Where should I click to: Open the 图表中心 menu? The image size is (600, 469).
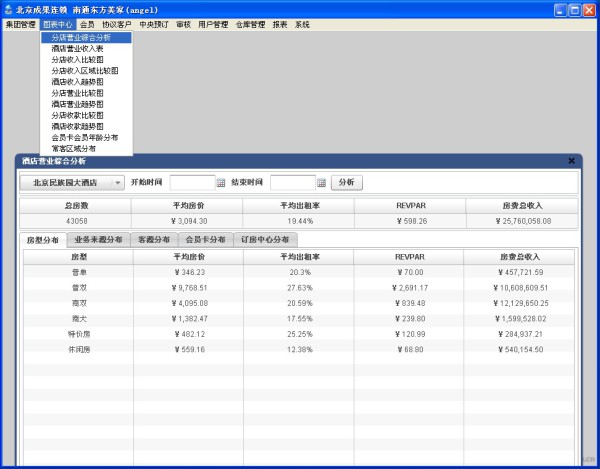pyautogui.click(x=58, y=24)
